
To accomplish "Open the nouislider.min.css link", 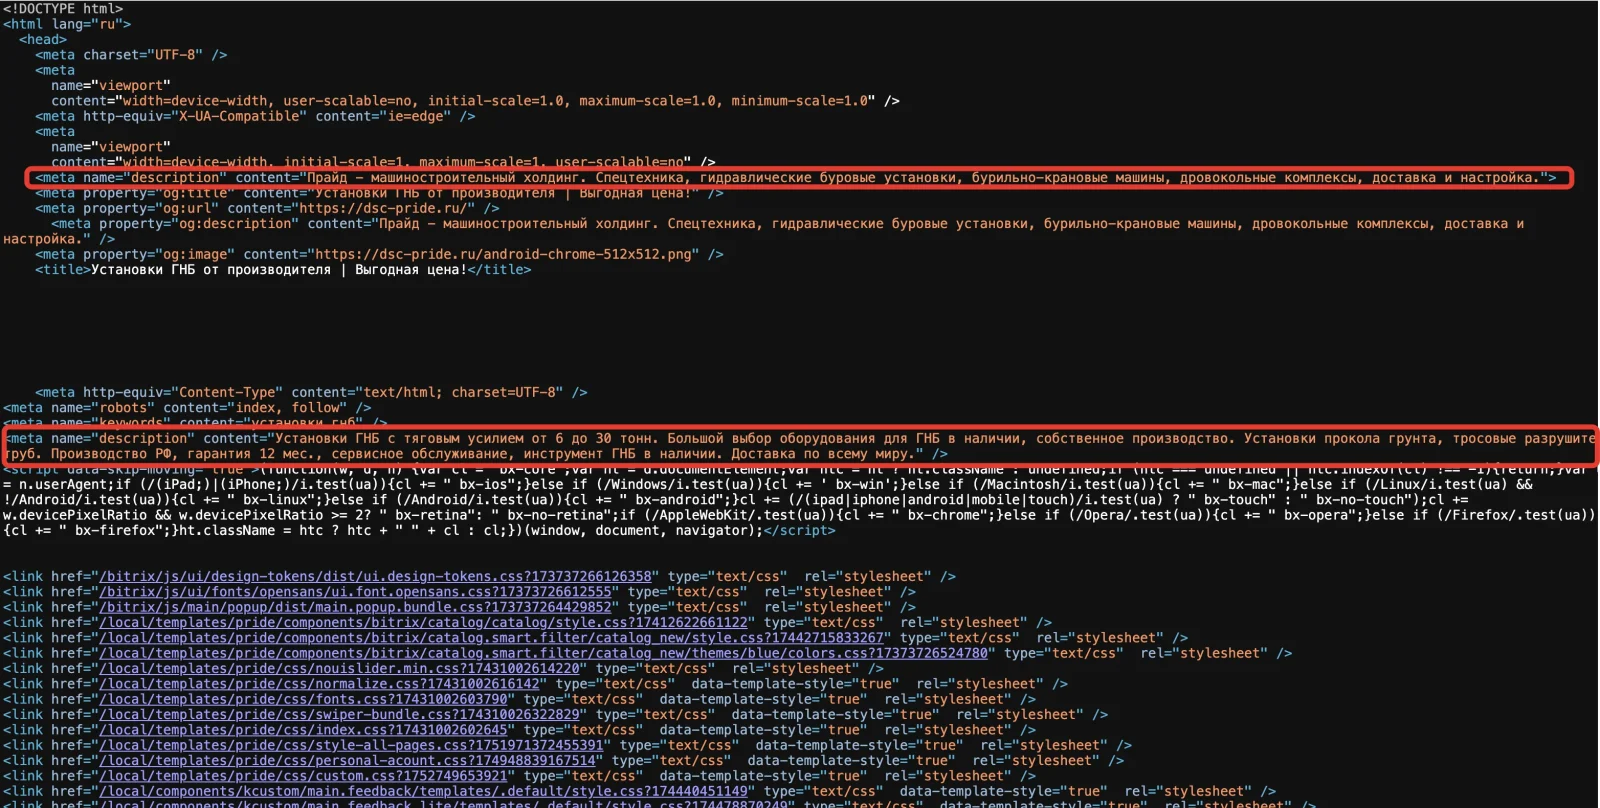I will coord(339,669).
